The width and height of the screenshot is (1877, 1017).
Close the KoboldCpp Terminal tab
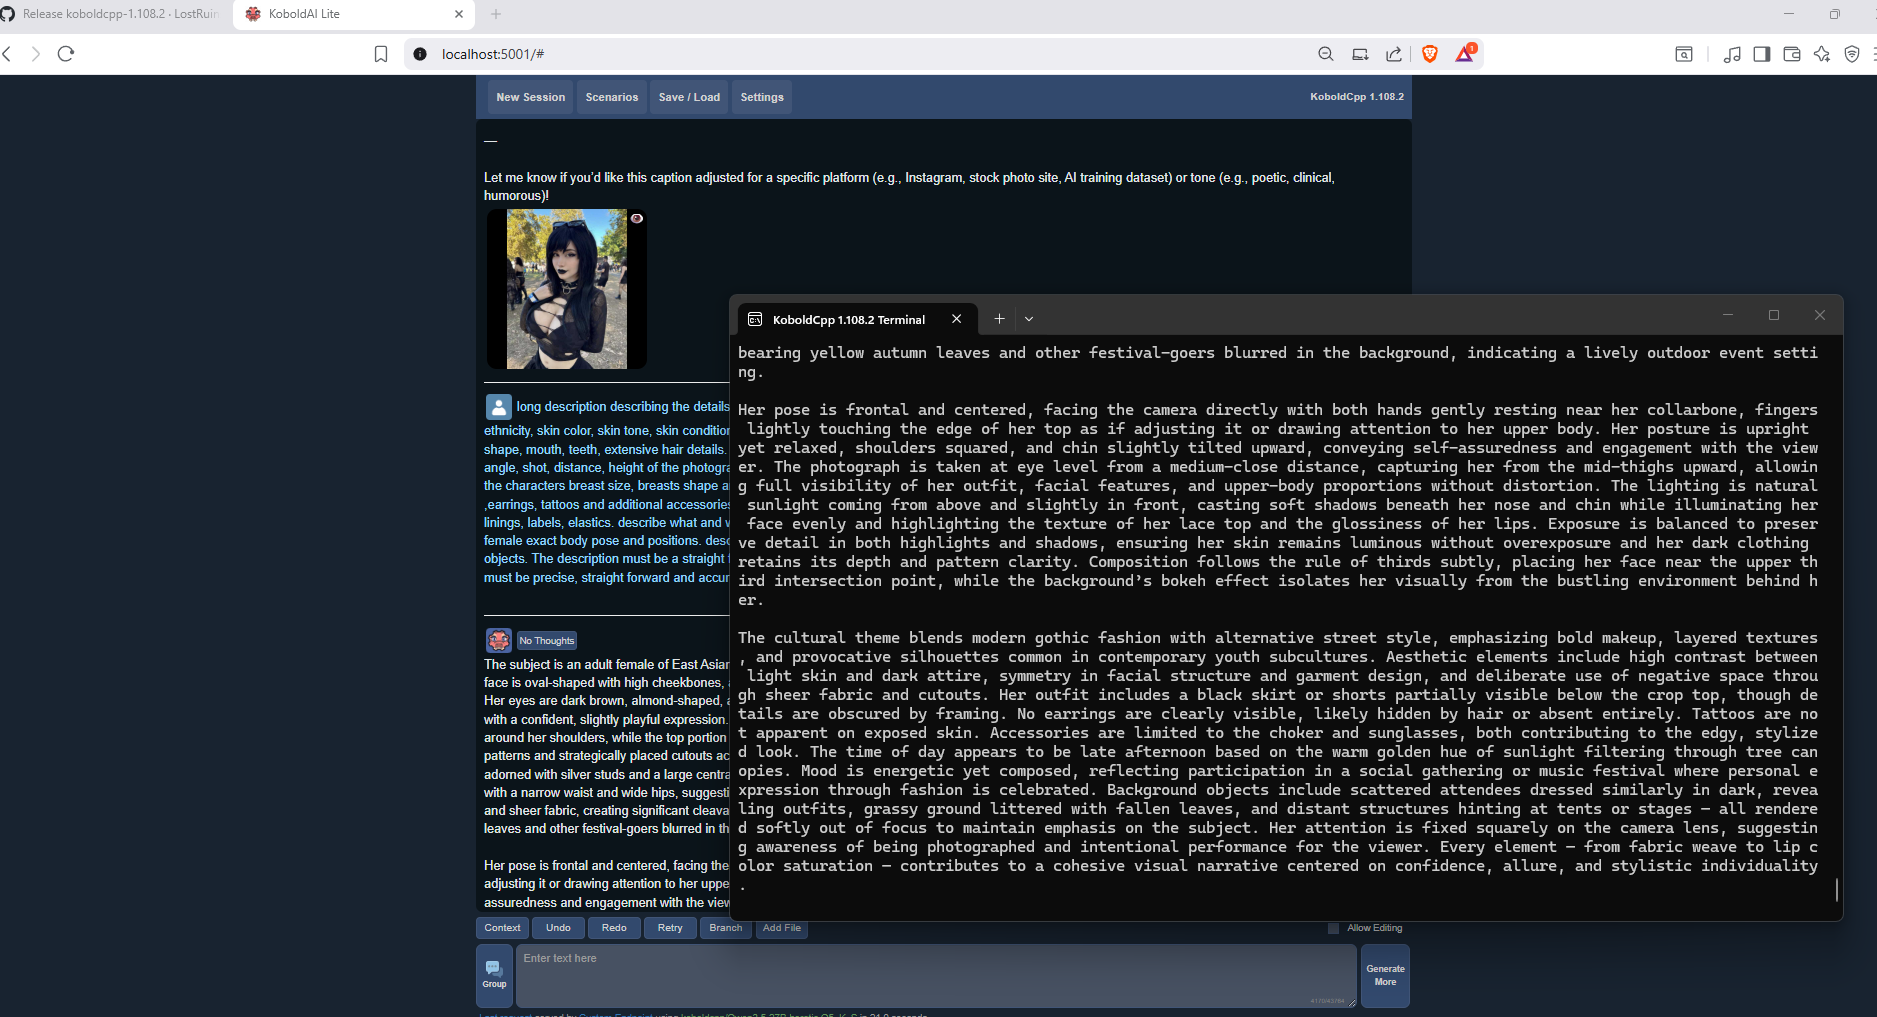click(x=957, y=319)
